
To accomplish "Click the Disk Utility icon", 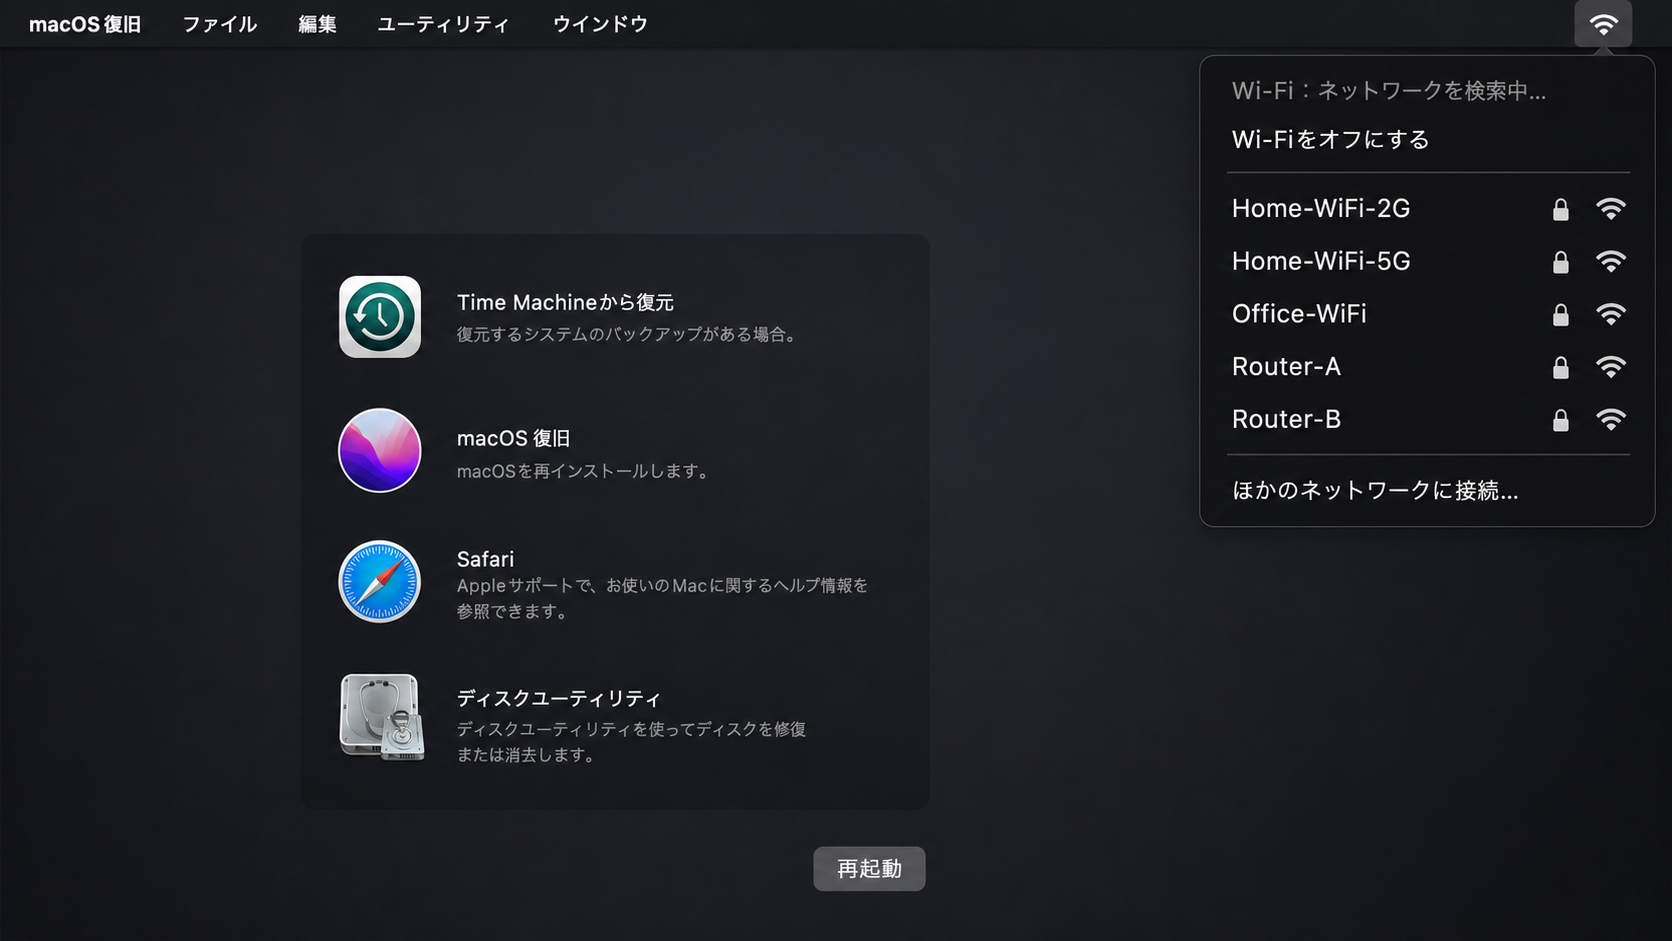I will click(382, 717).
